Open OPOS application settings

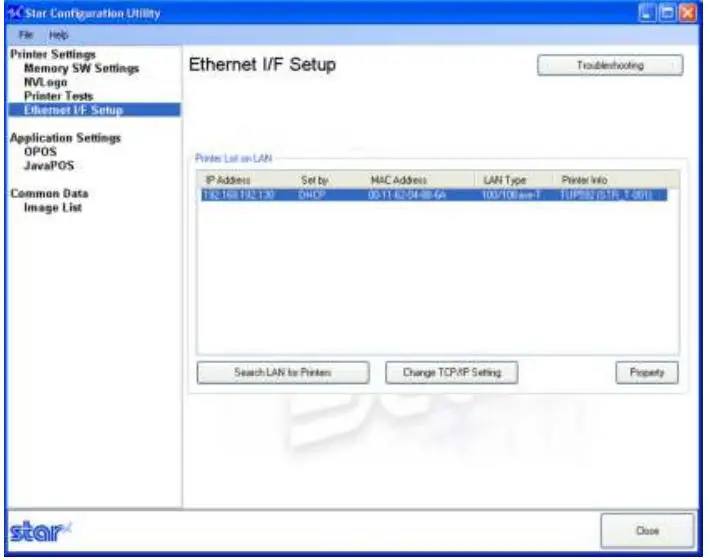[x=40, y=152]
